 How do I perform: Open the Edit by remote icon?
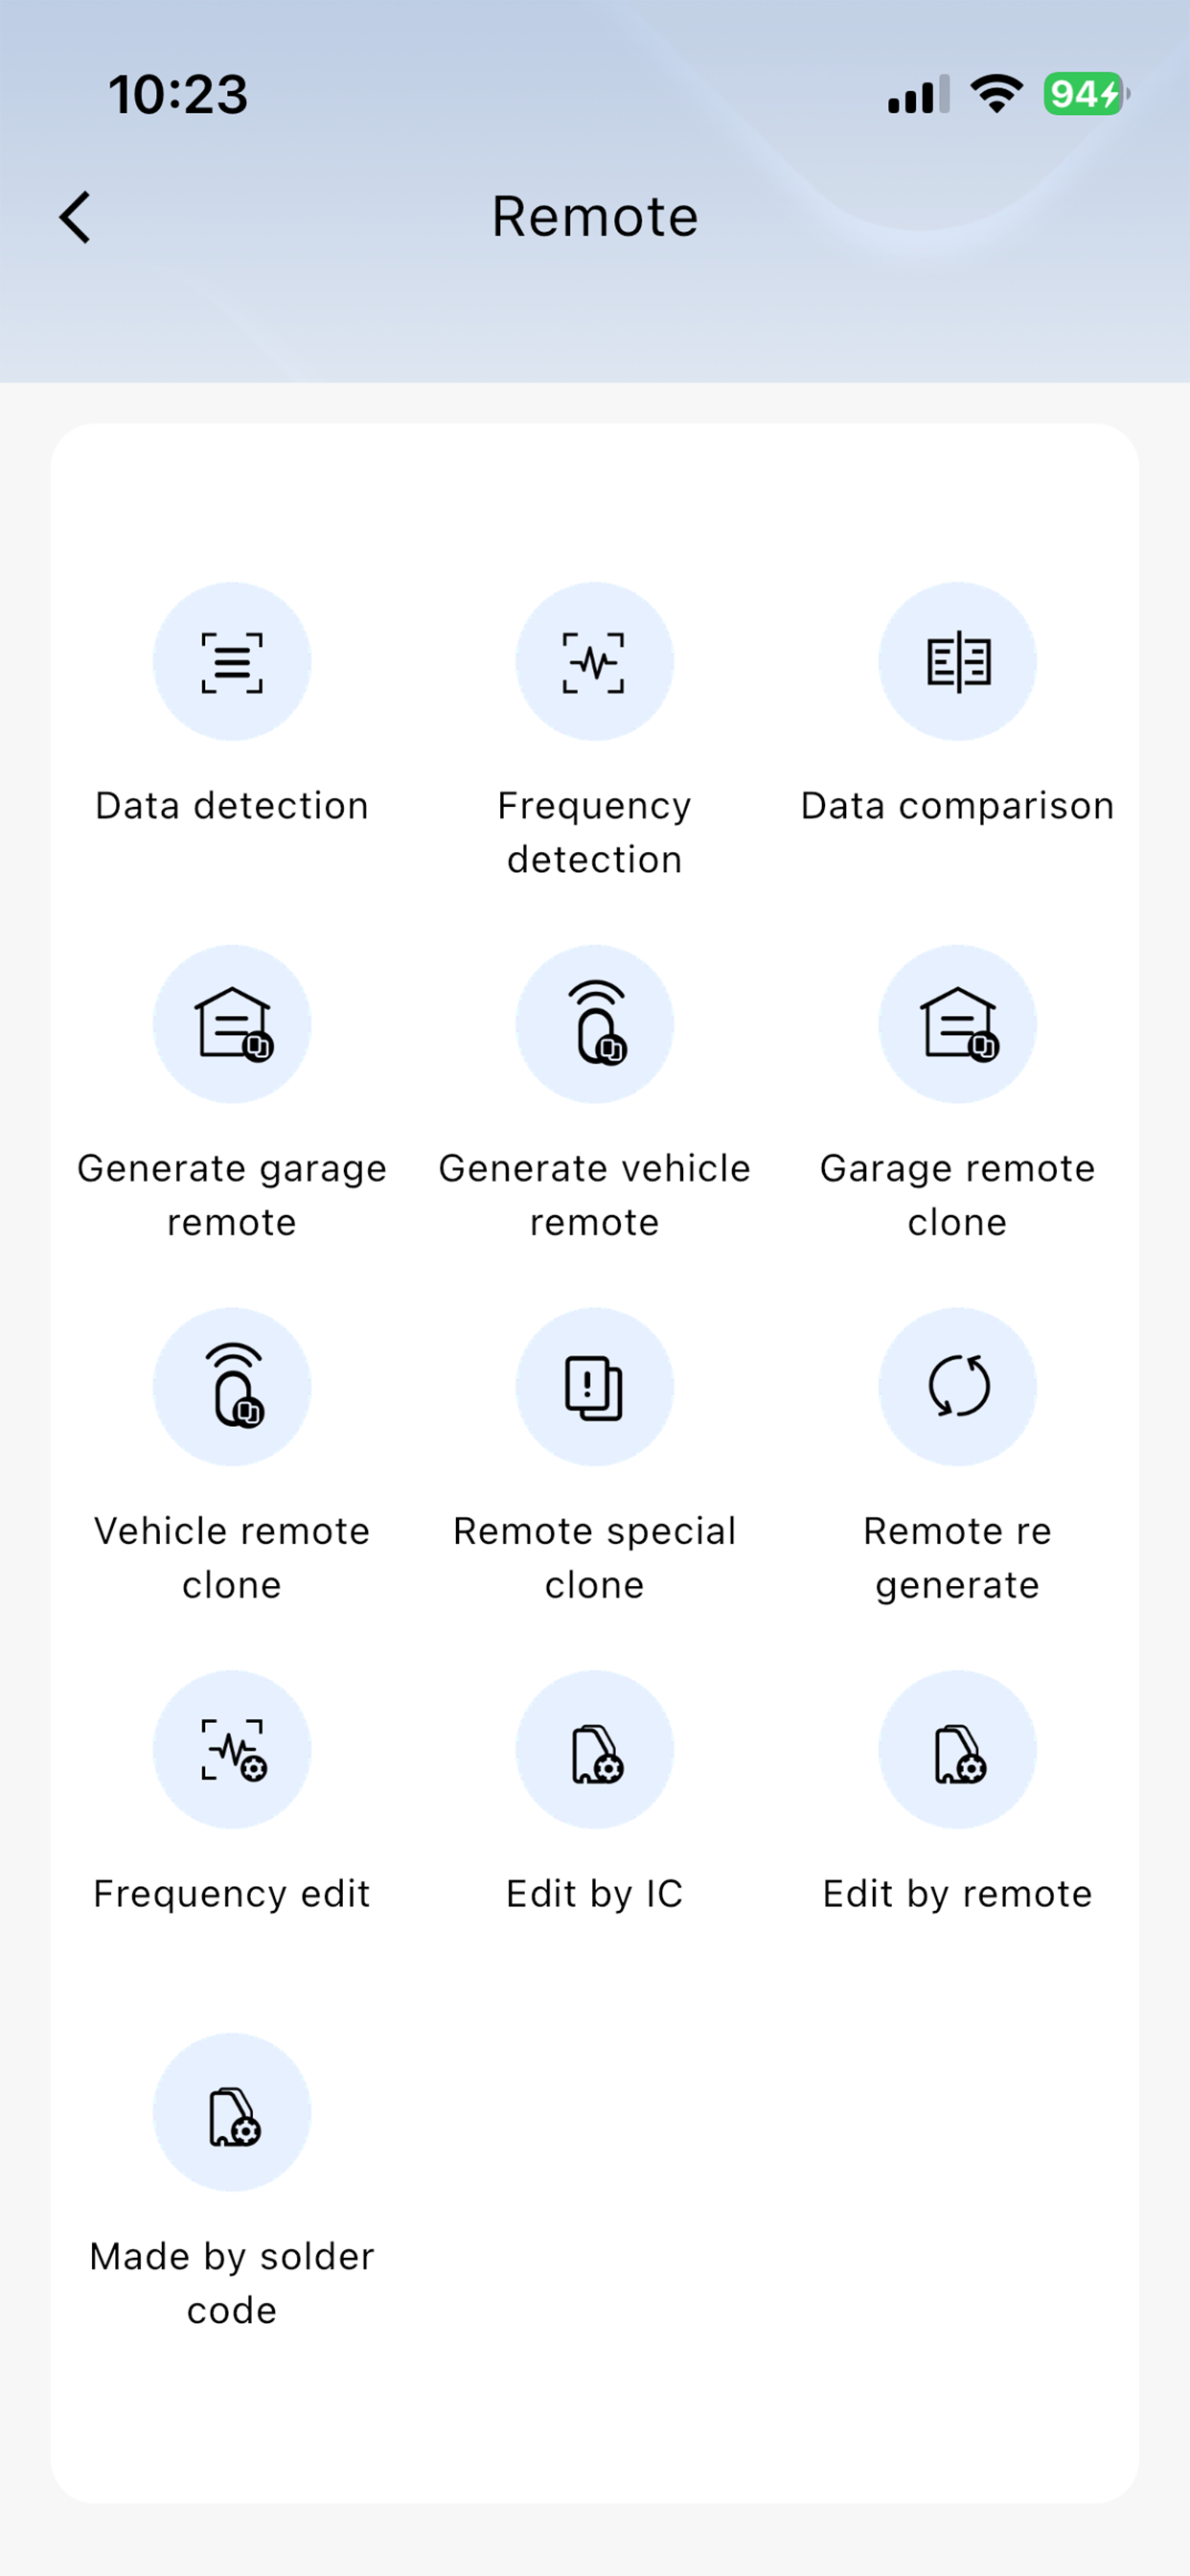click(x=958, y=1750)
